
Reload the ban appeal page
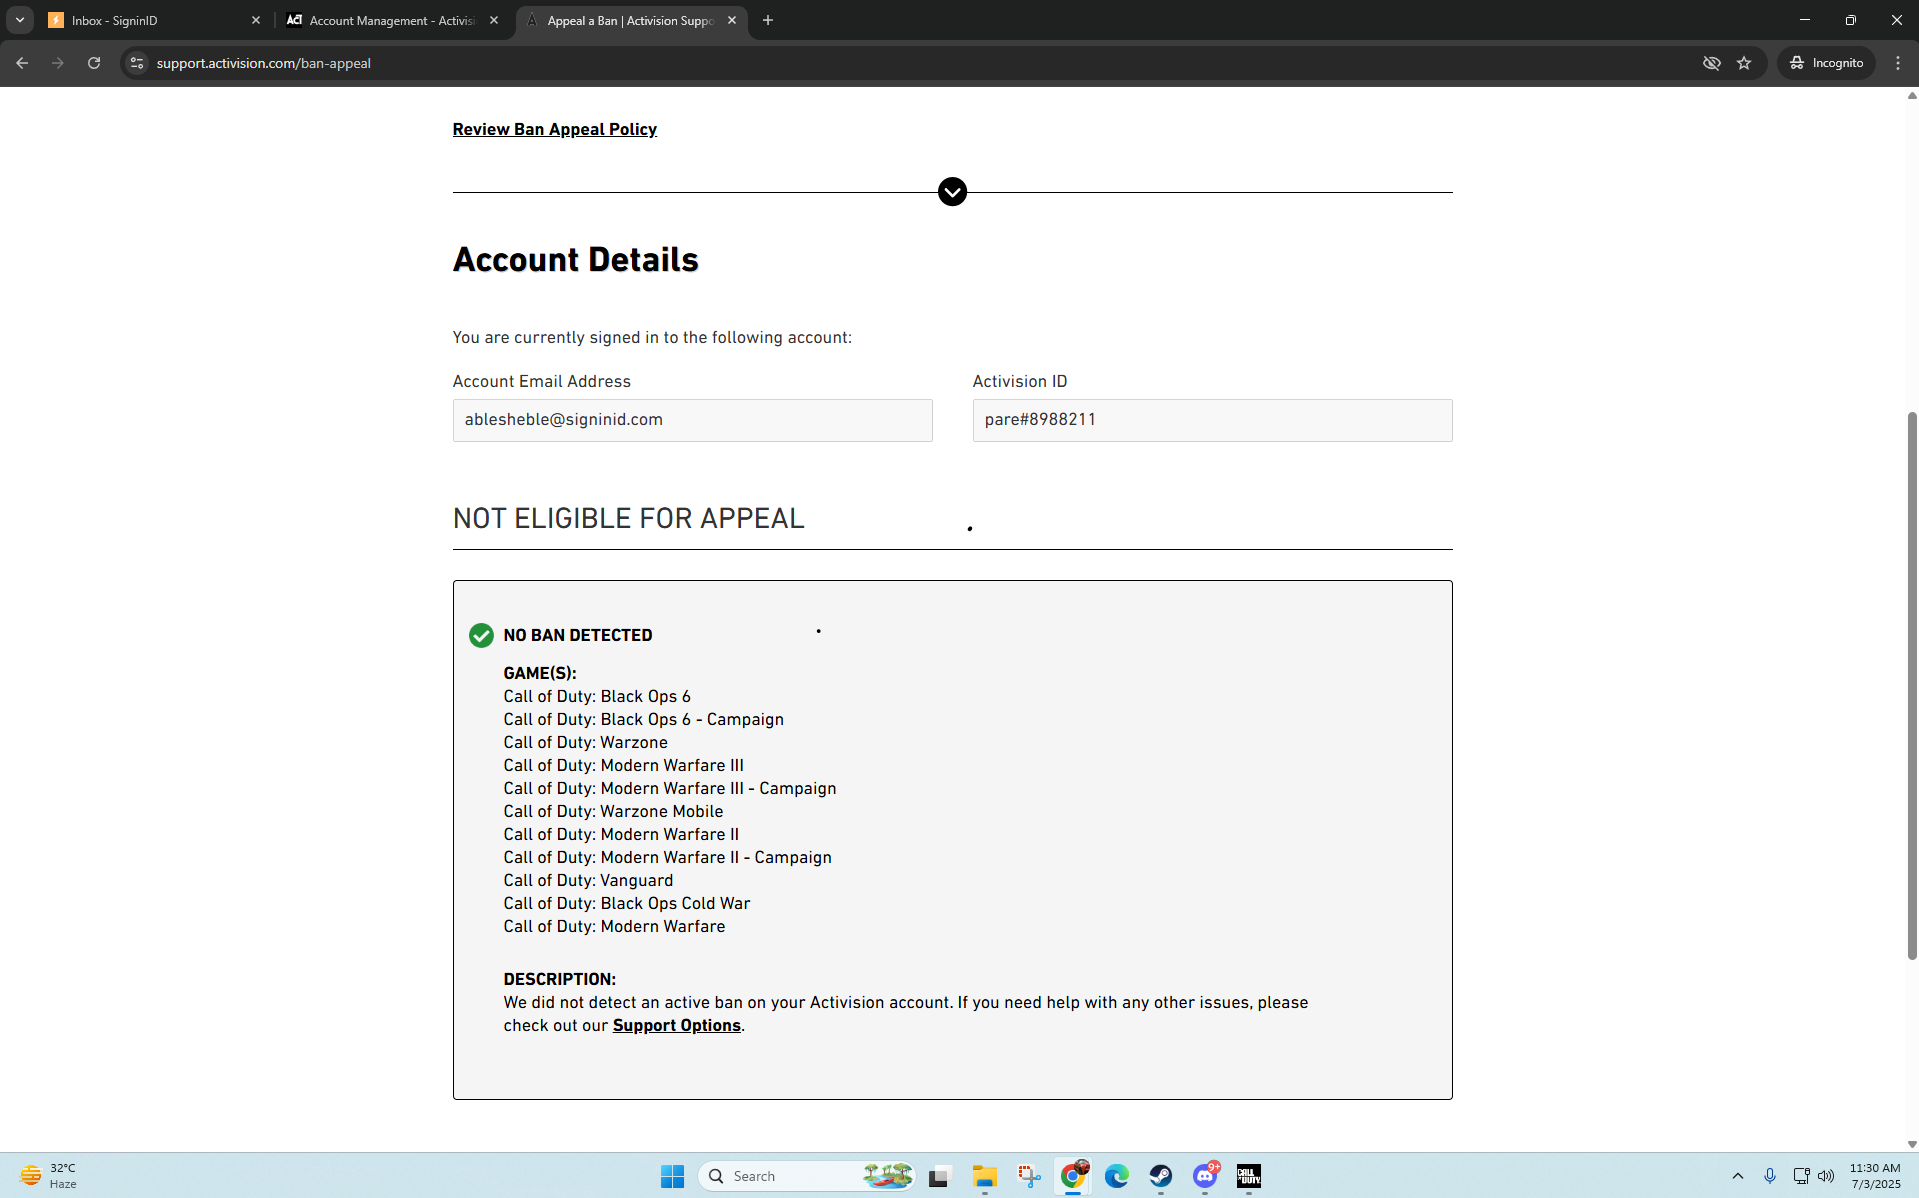[x=94, y=63]
